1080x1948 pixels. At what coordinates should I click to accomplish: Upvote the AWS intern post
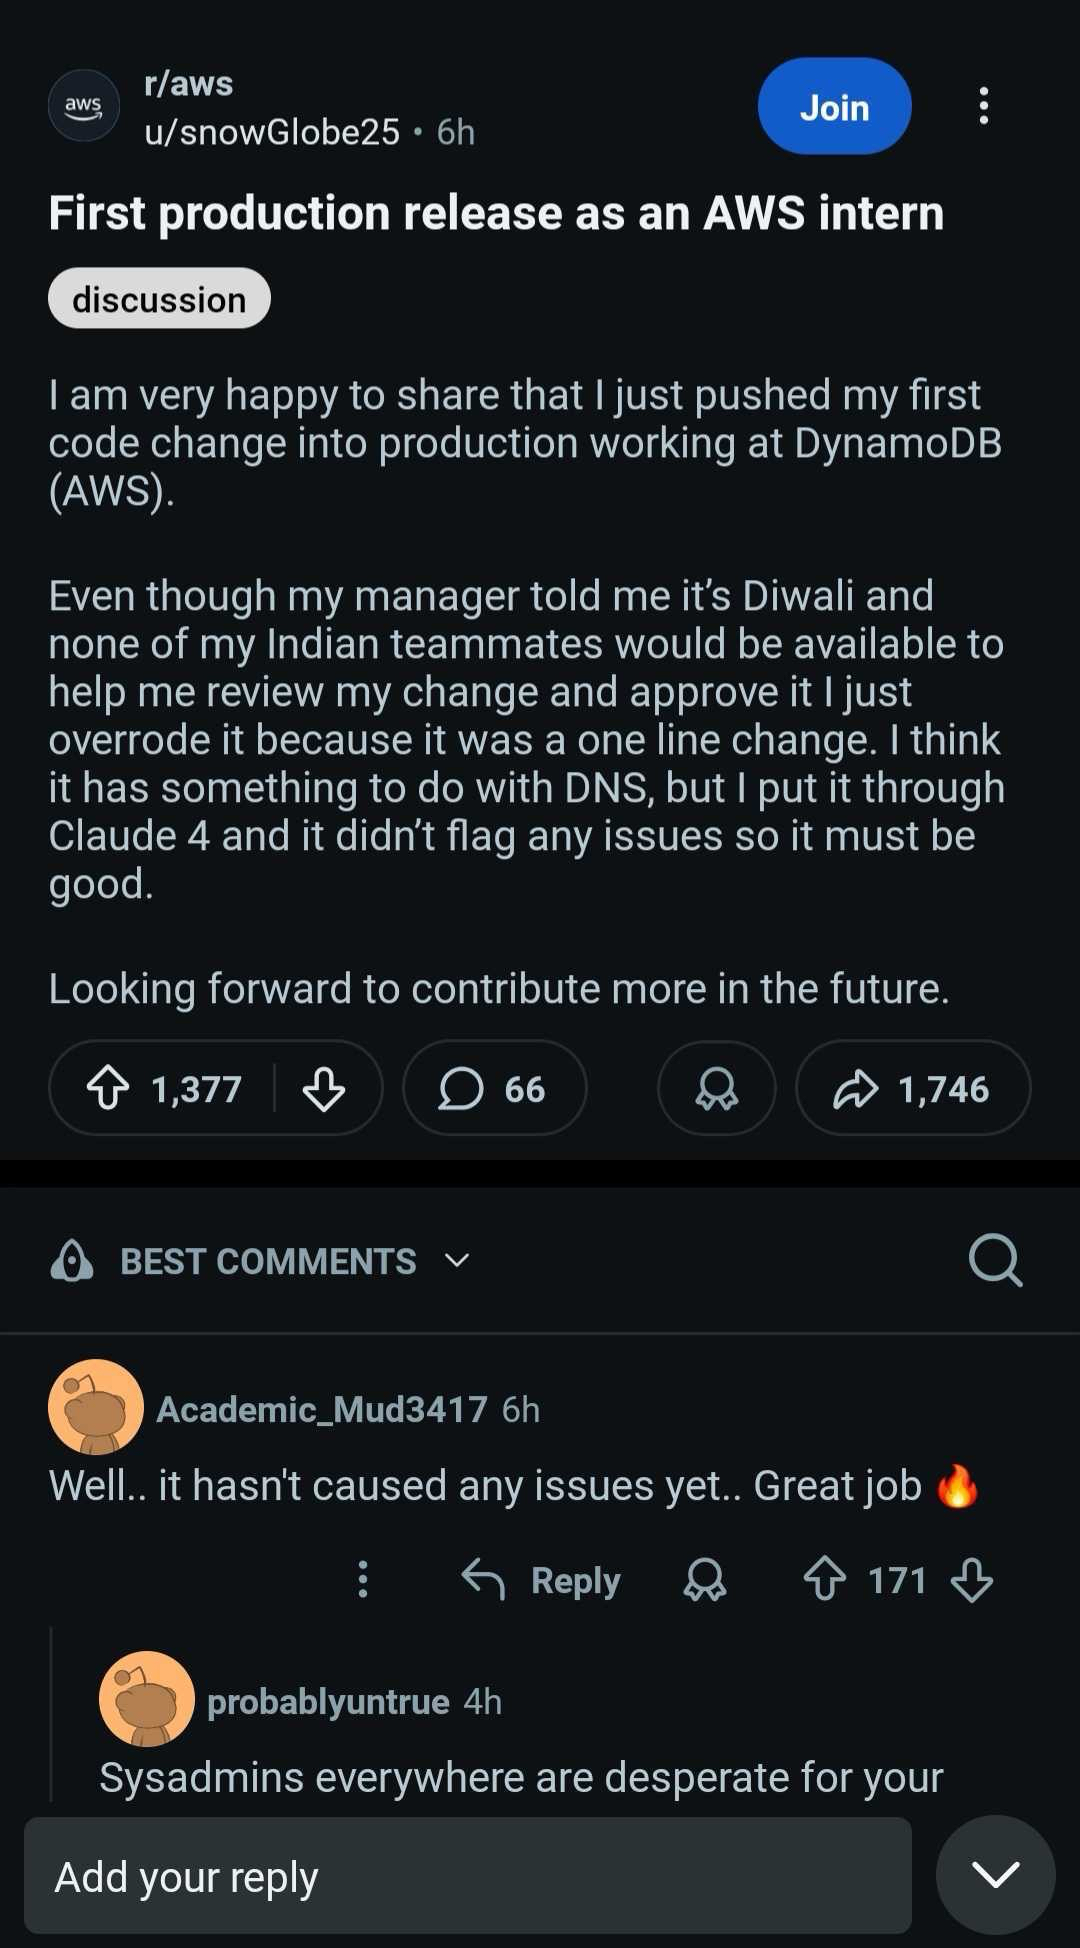pos(108,1088)
